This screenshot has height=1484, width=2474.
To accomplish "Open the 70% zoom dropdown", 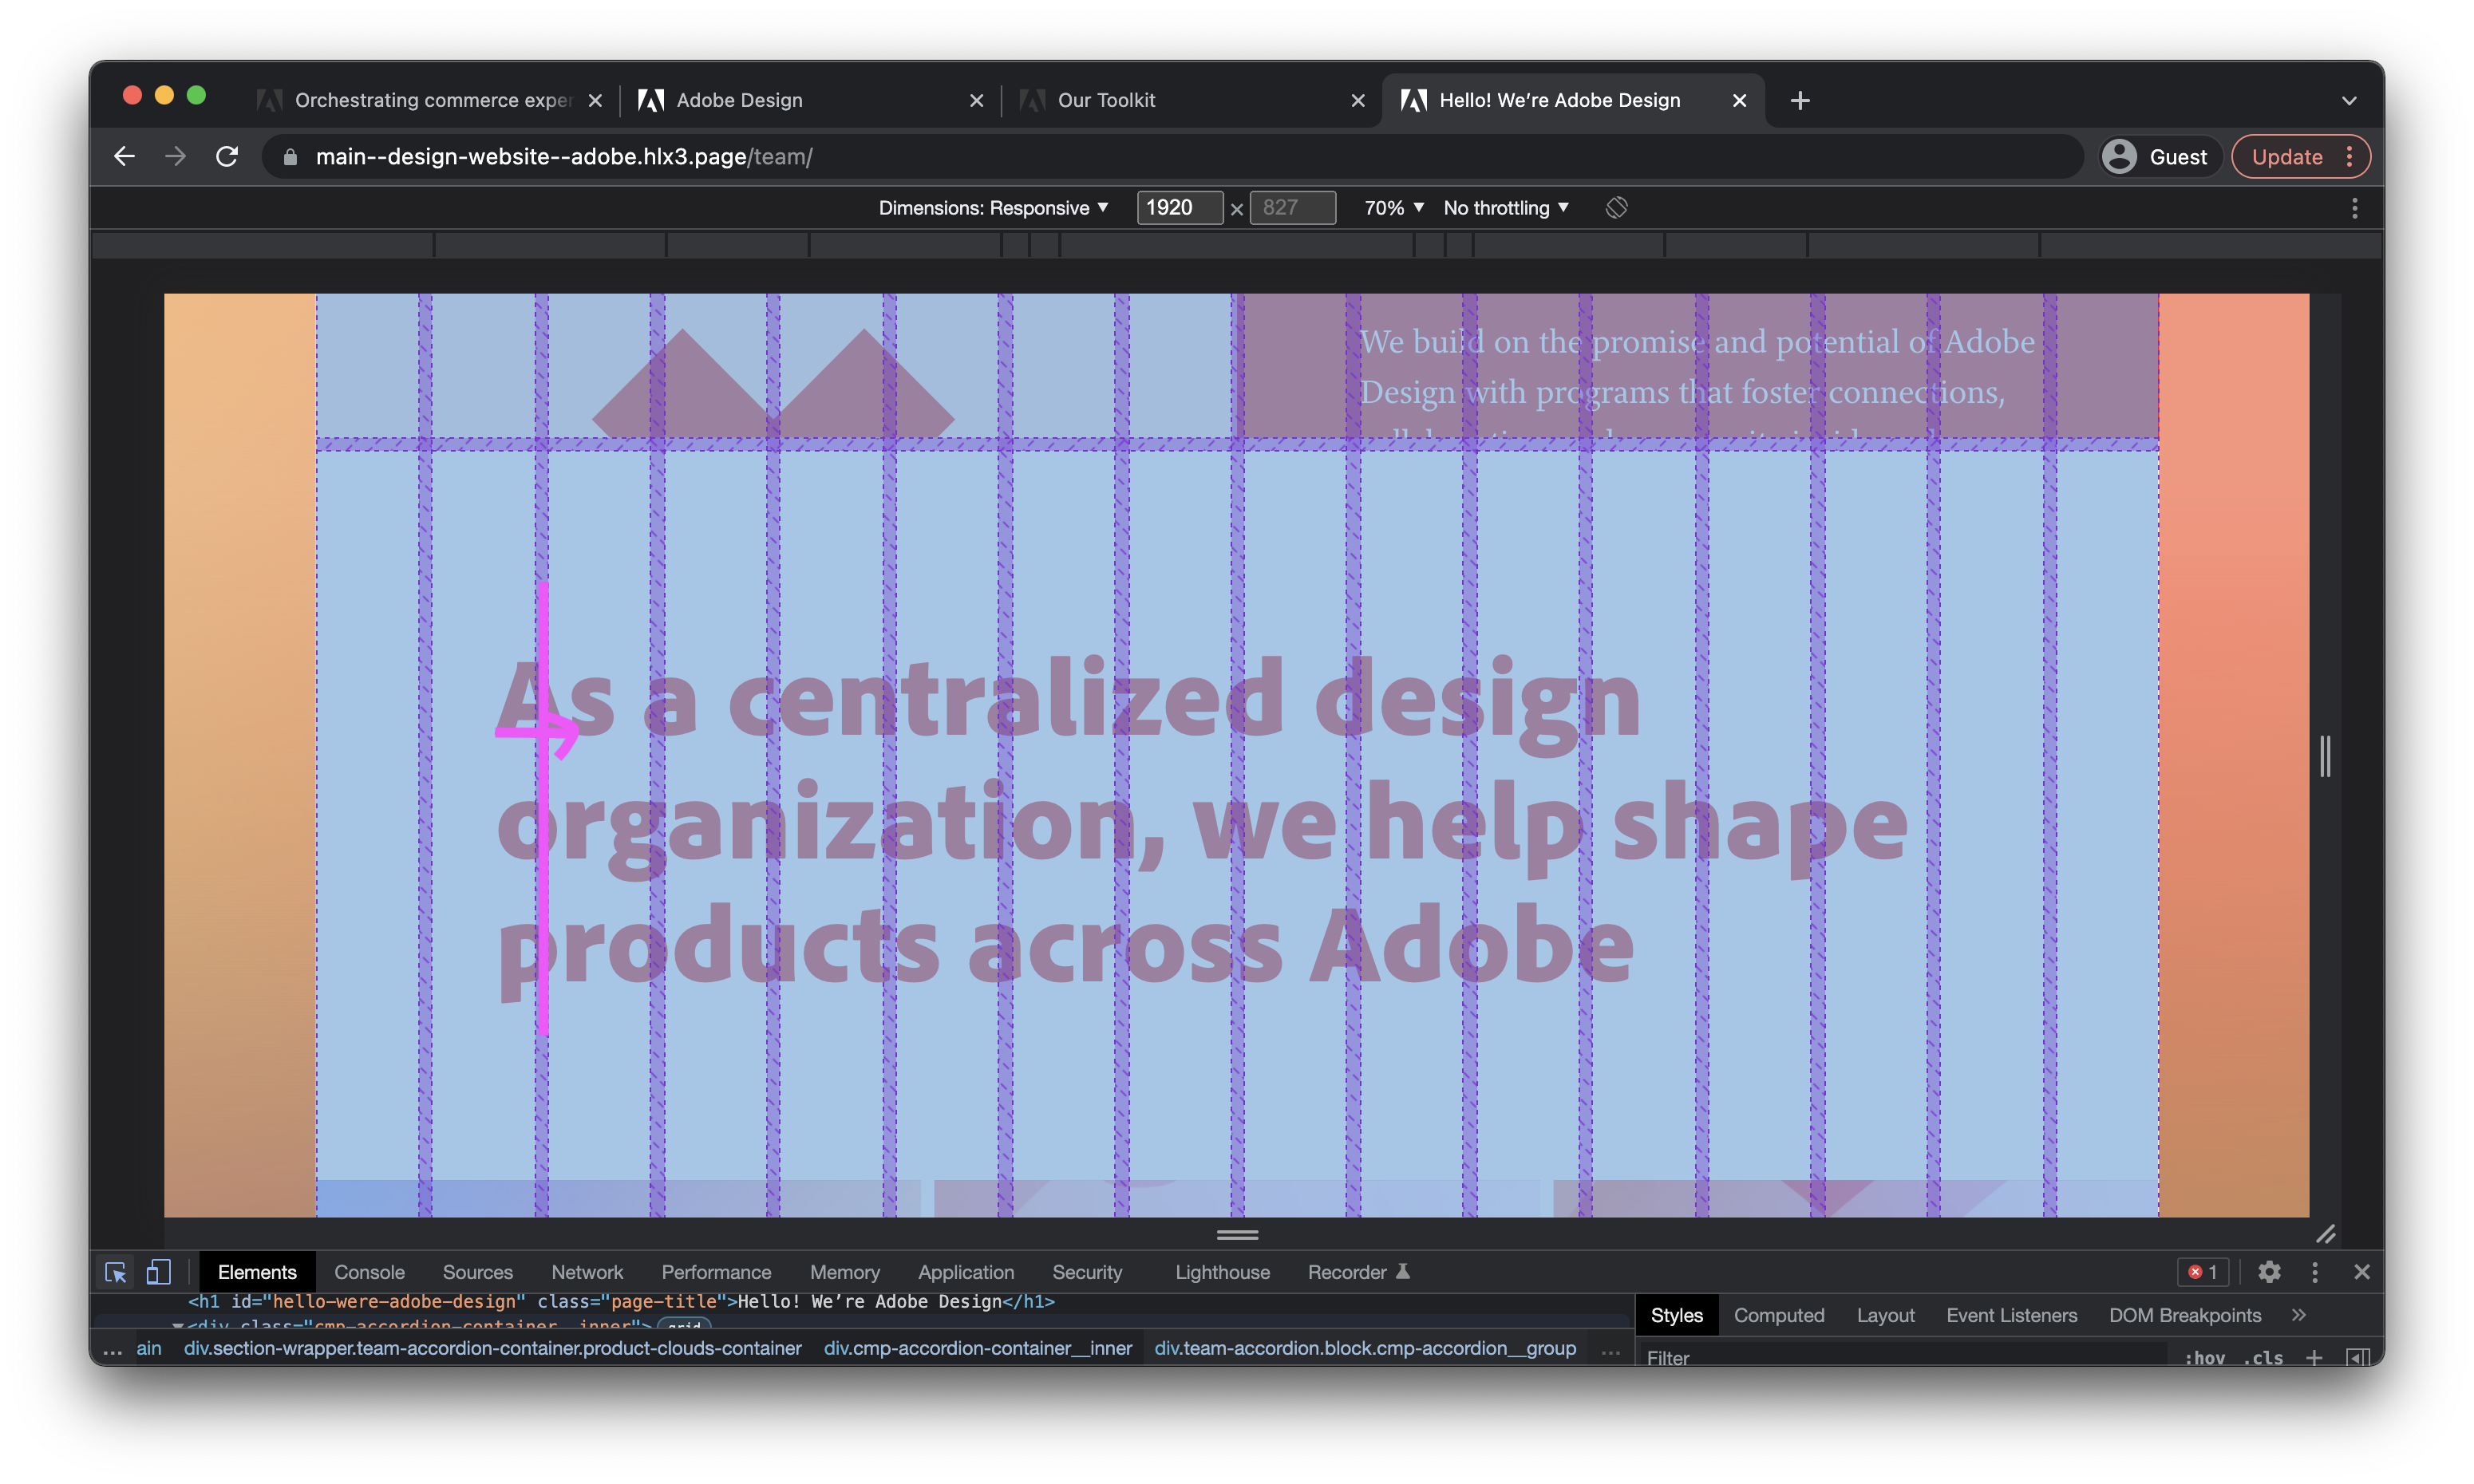I will 1392,207.
